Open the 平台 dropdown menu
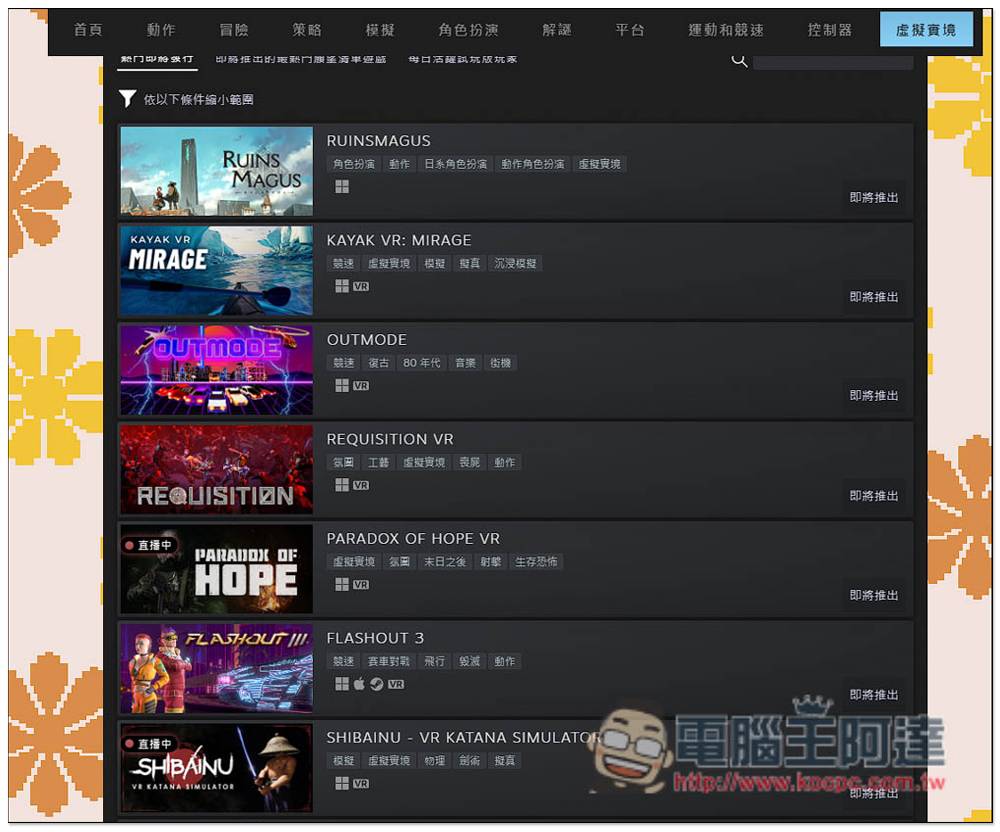Image resolution: width=1000 pixels, height=832 pixels. click(x=630, y=30)
